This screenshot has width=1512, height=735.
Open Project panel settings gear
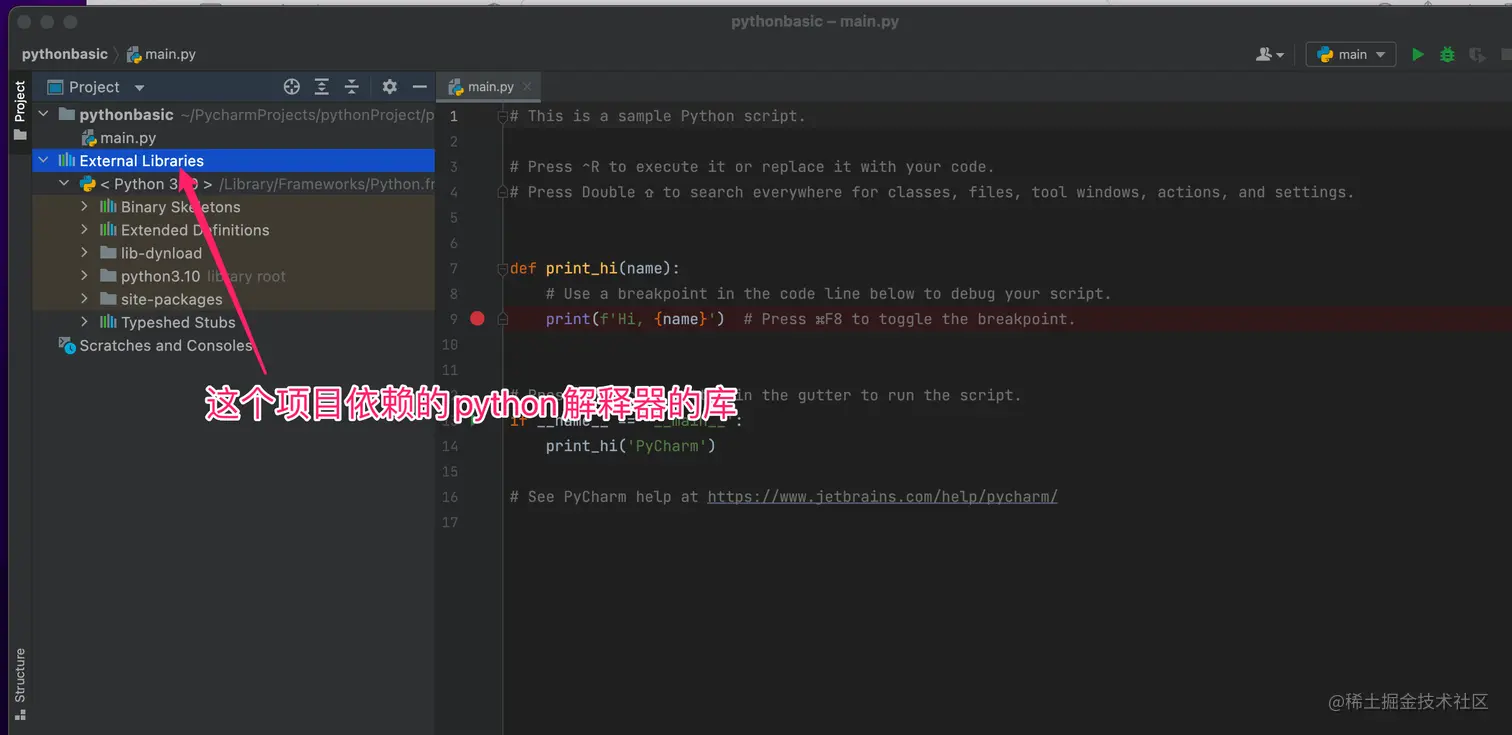pyautogui.click(x=390, y=87)
